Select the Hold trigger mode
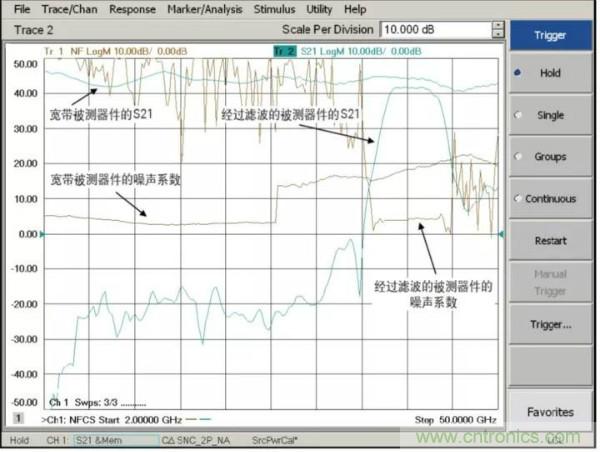This screenshot has height=452, width=600. (x=551, y=73)
